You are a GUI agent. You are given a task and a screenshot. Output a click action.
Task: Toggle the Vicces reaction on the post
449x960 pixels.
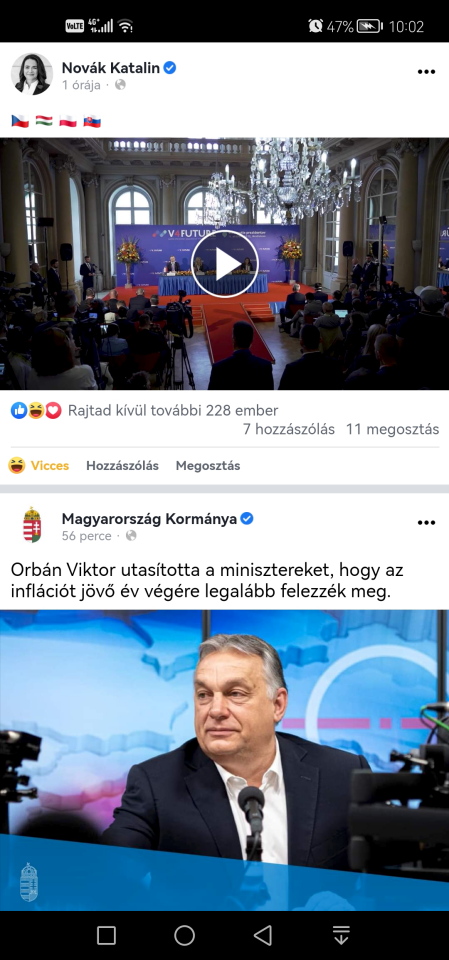click(39, 465)
